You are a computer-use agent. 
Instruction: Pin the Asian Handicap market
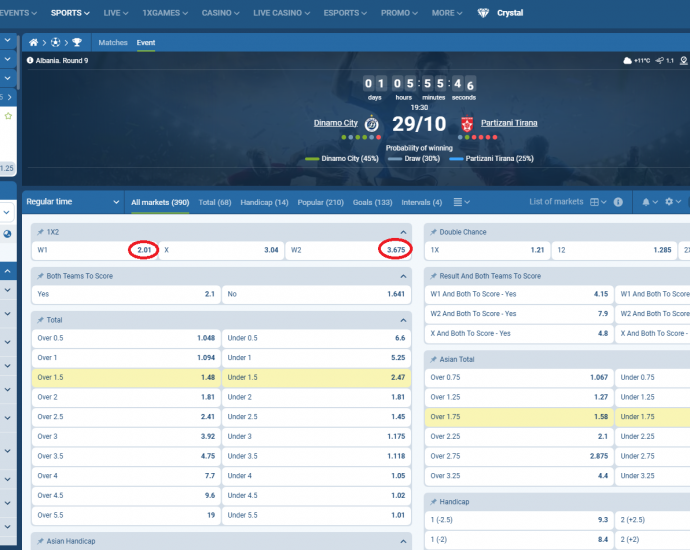point(40,541)
